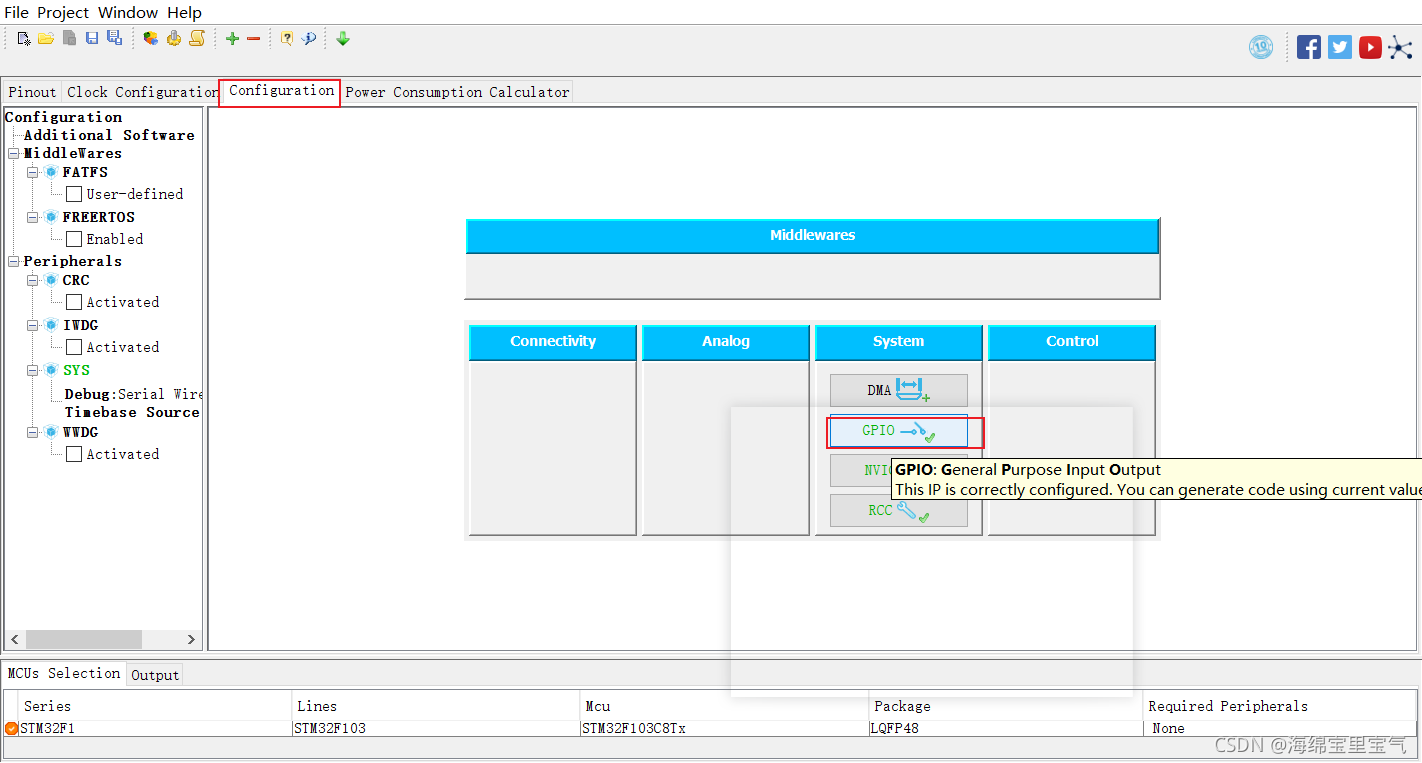Open the Twitter link icon
The width and height of the screenshot is (1422, 763).
[1340, 47]
